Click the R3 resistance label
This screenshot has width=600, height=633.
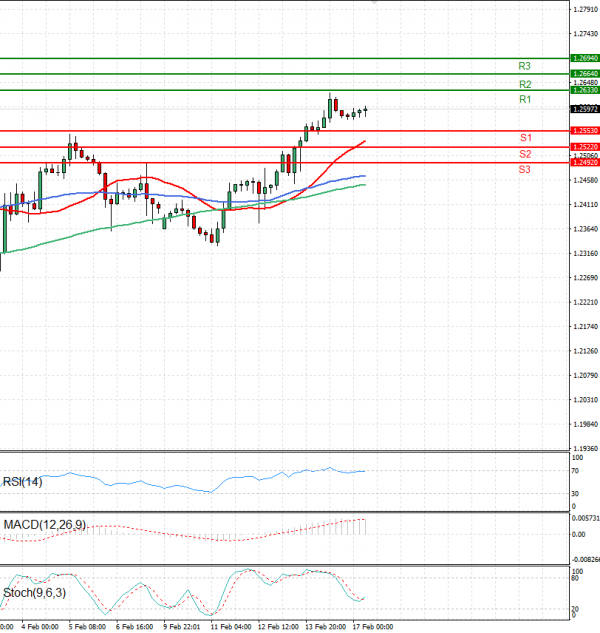point(524,66)
